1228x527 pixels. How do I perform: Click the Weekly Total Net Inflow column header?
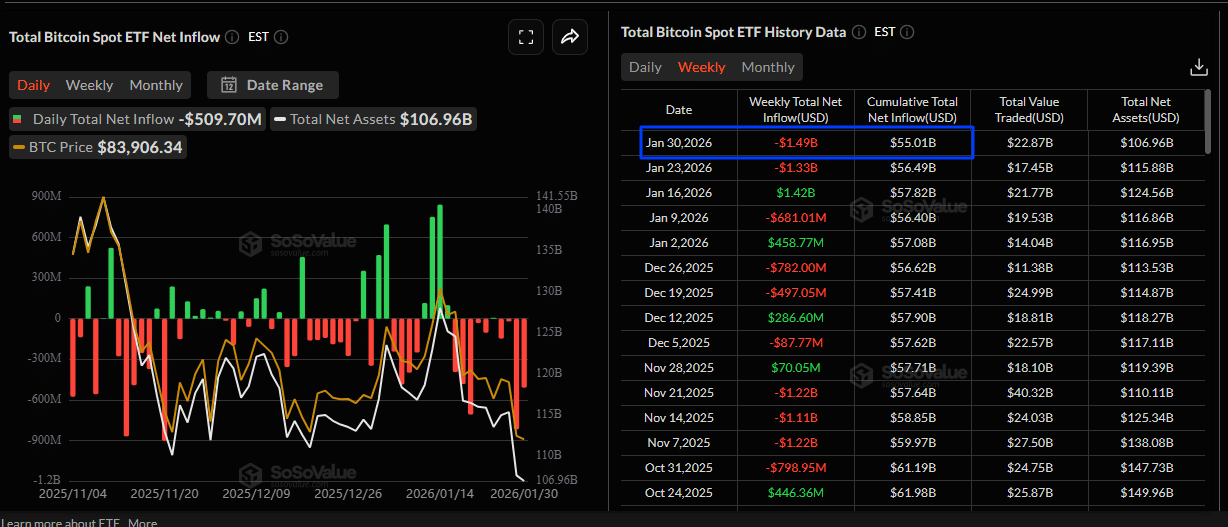[795, 110]
